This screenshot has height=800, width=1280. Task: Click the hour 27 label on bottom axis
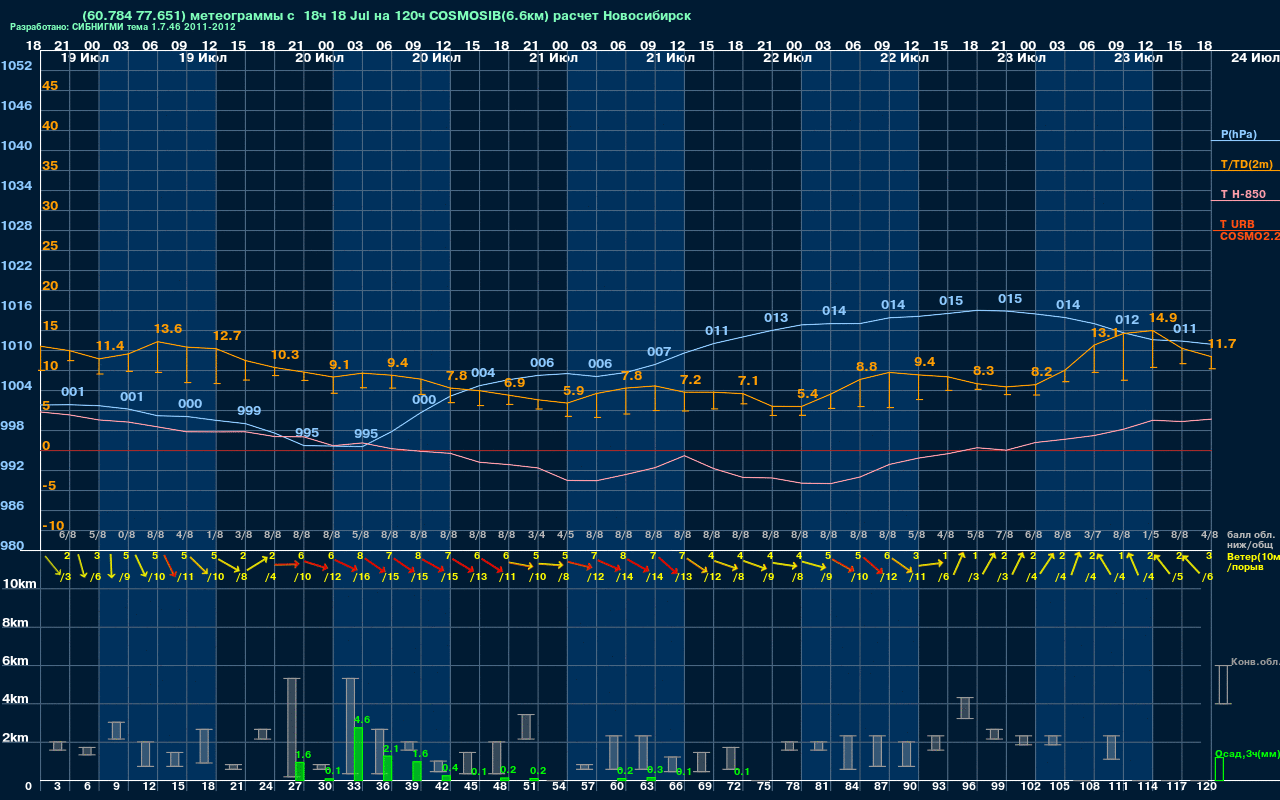[x=295, y=787]
